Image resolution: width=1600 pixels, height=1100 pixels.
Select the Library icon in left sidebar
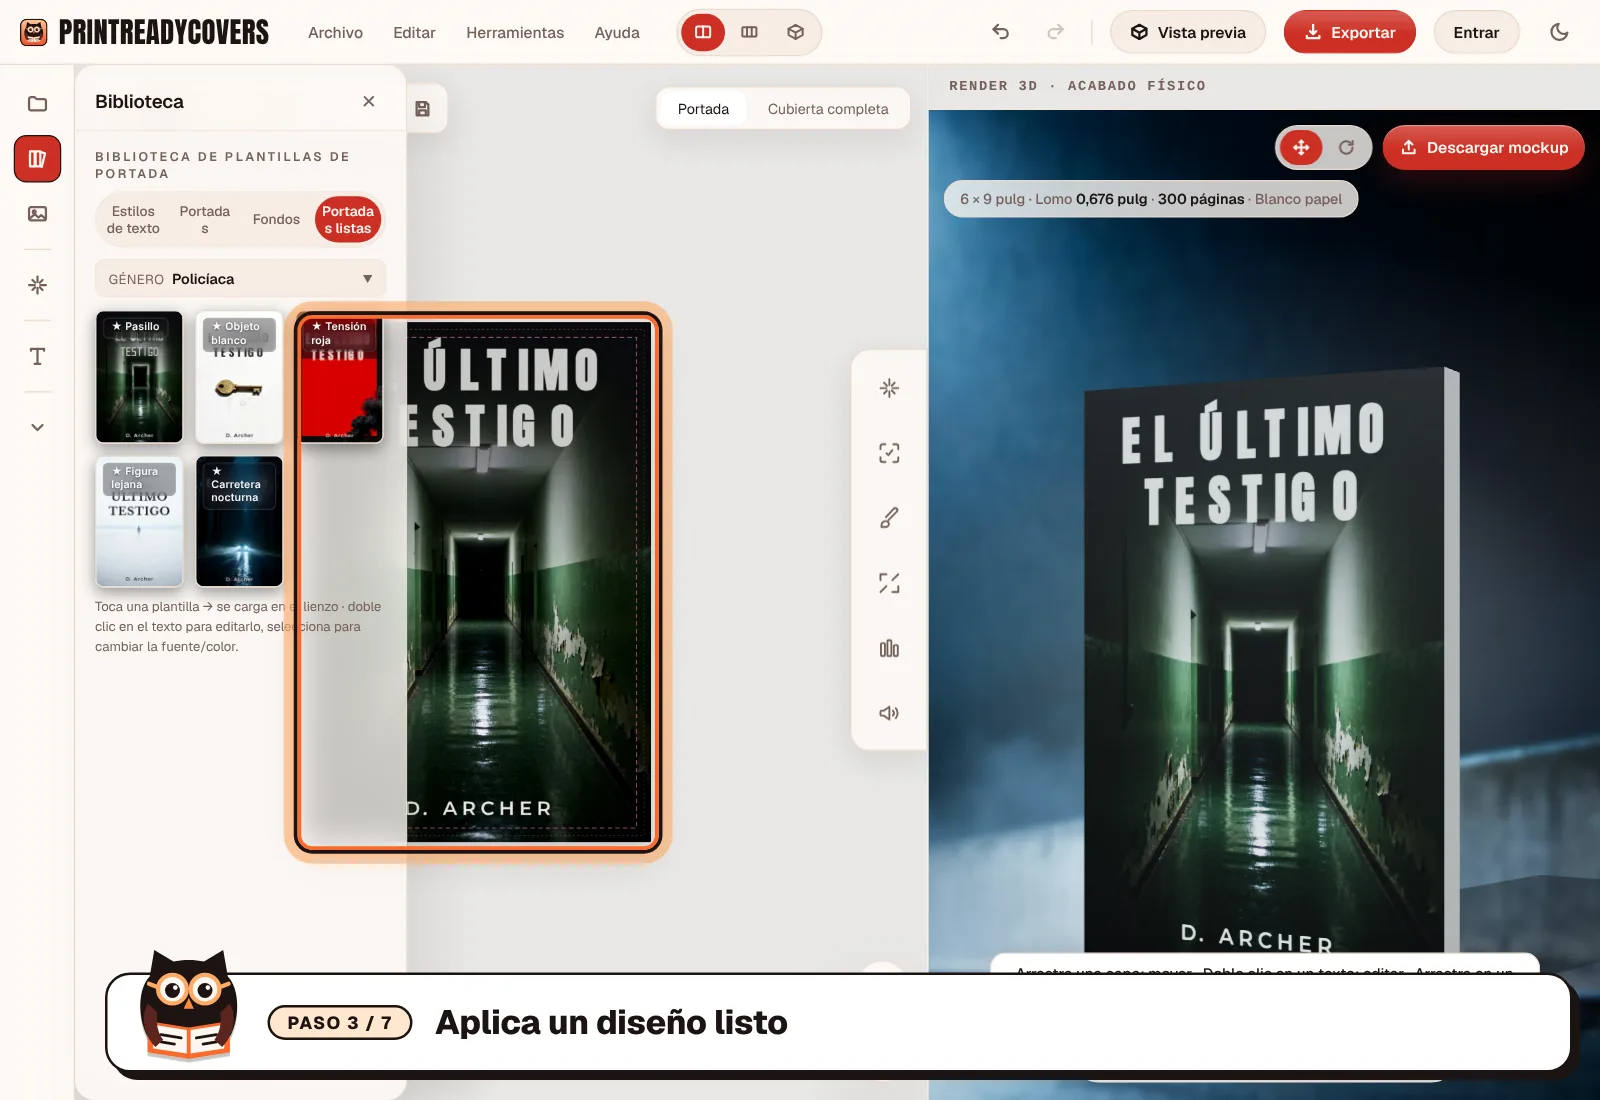[37, 159]
